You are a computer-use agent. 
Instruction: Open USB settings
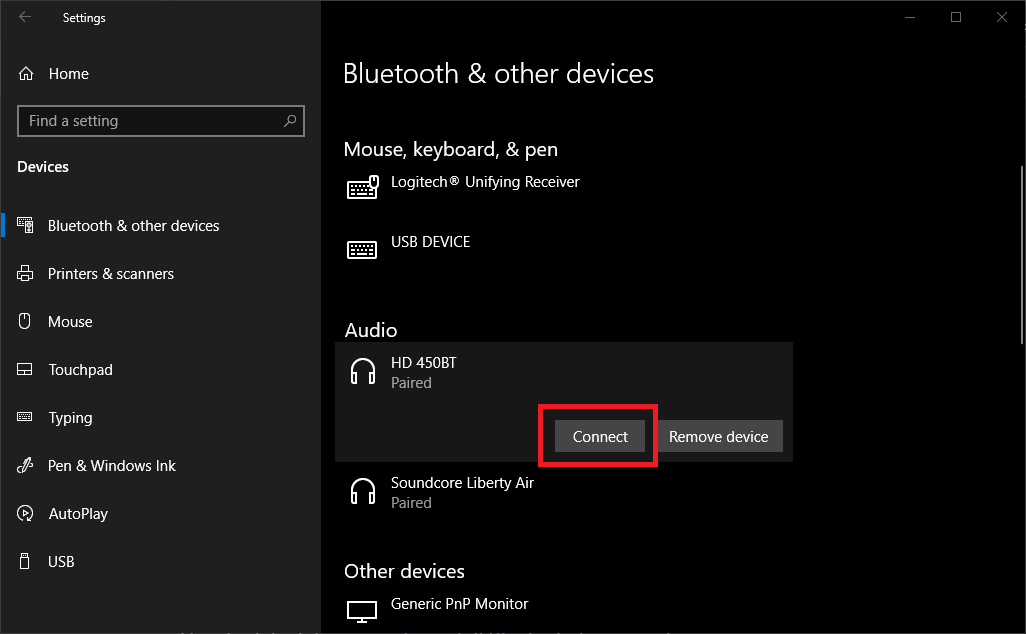click(x=61, y=561)
